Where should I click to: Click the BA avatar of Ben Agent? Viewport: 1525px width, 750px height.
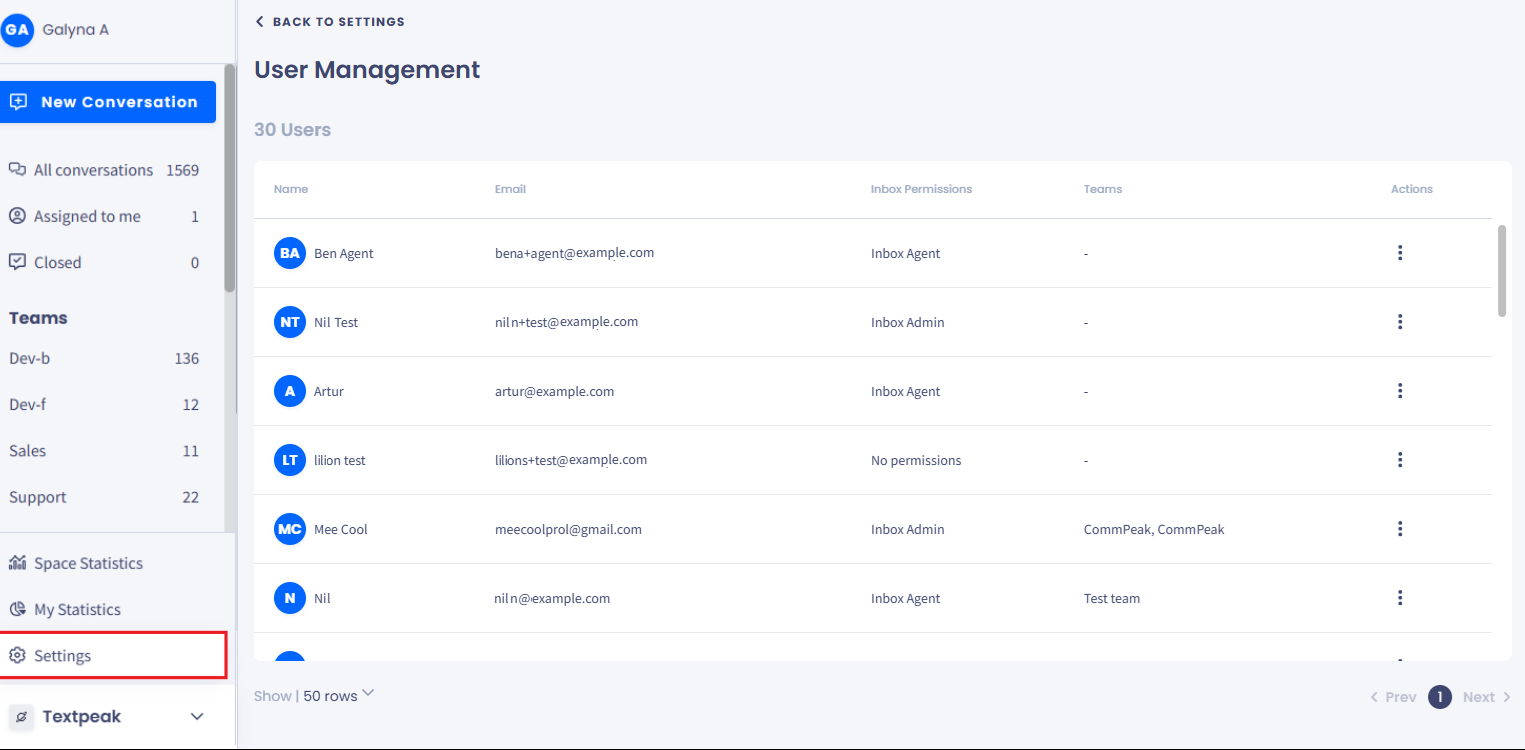(290, 253)
